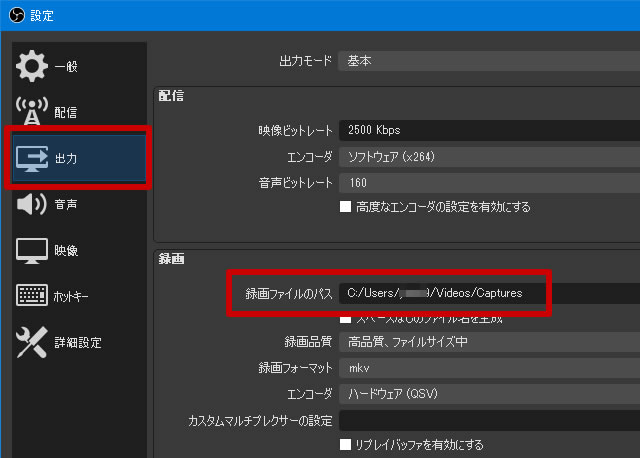Open the 出力モード dropdown showing 基本

(x=488, y=61)
